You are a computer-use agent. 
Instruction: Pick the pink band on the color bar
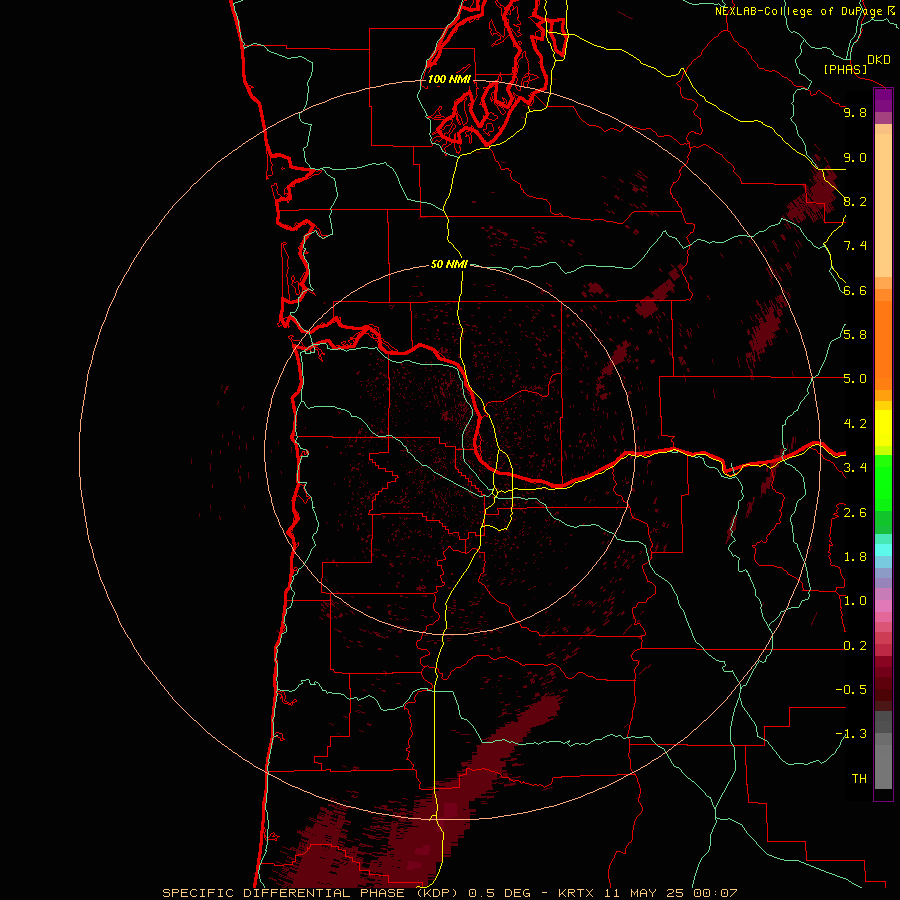coord(883,606)
